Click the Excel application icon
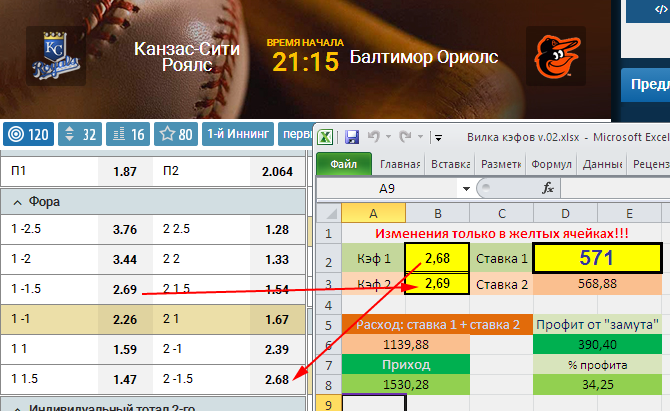Screen dimensions: 670x411 tap(325, 137)
